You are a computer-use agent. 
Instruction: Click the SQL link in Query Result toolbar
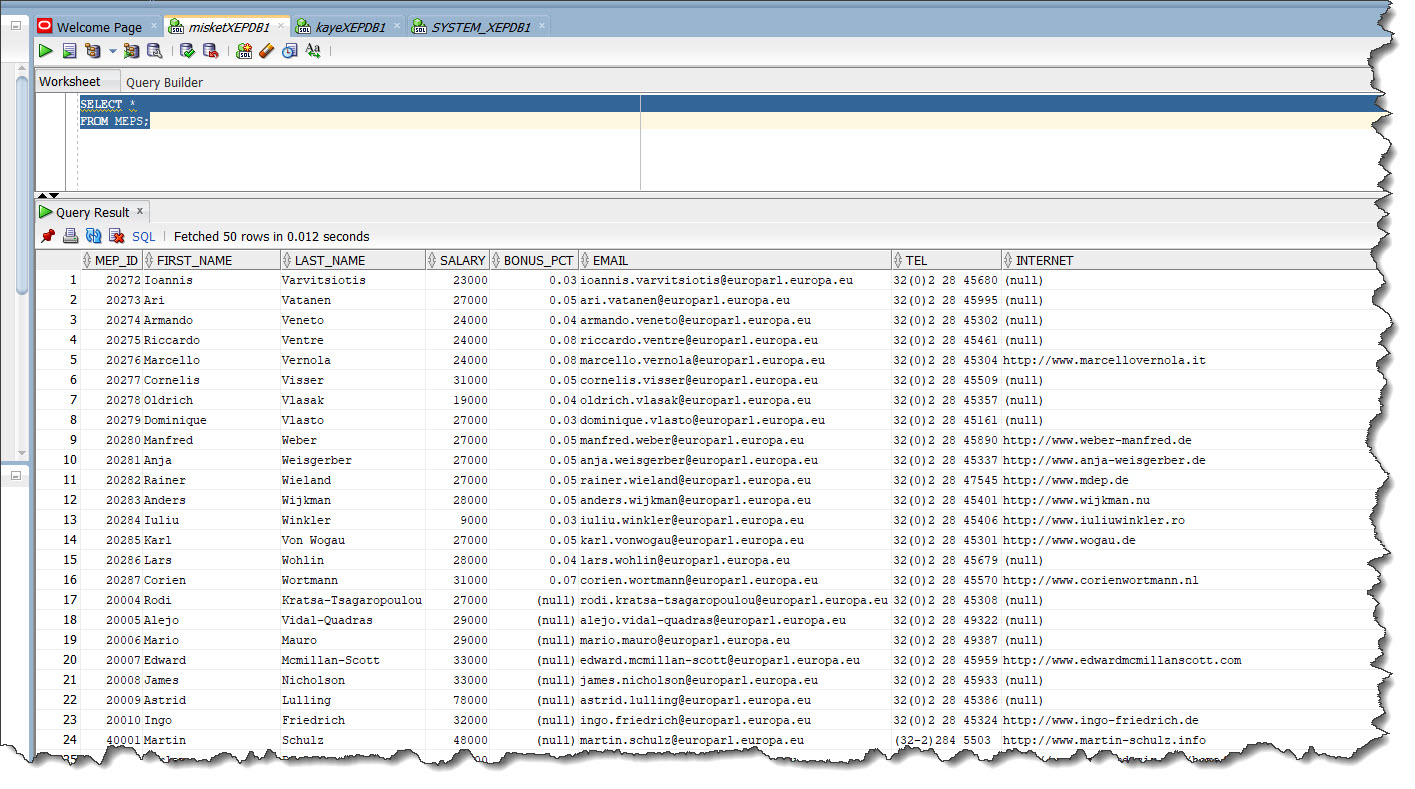pyautogui.click(x=144, y=237)
